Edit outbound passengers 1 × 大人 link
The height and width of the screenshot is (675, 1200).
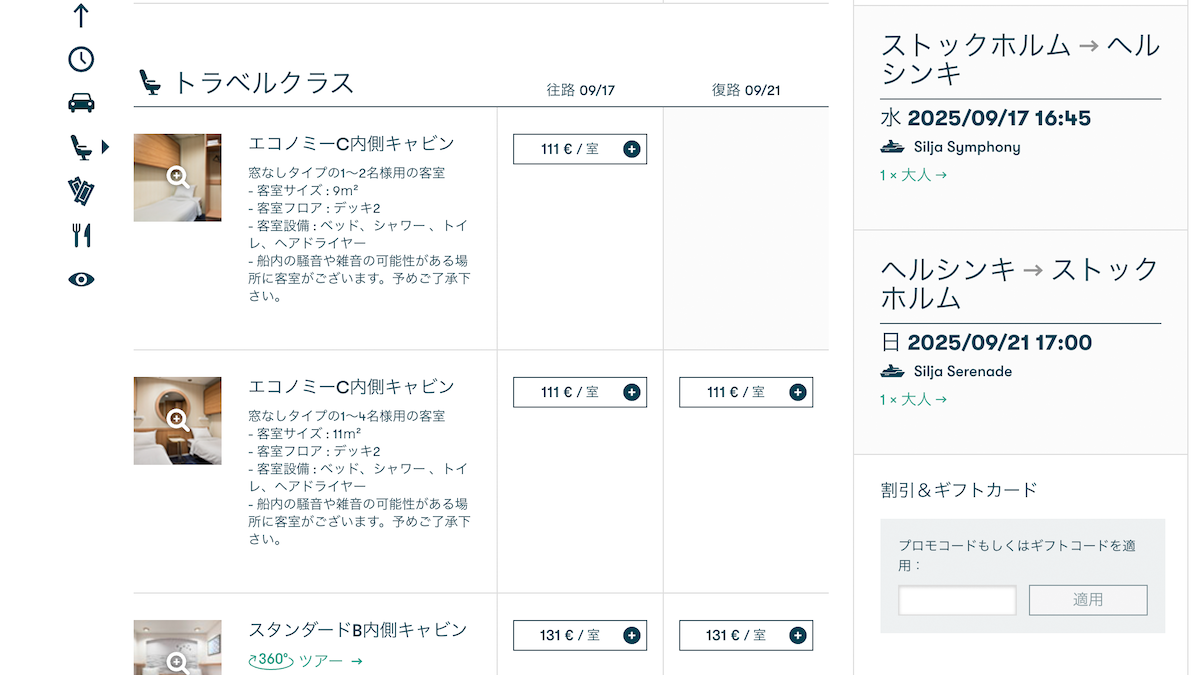click(x=913, y=175)
